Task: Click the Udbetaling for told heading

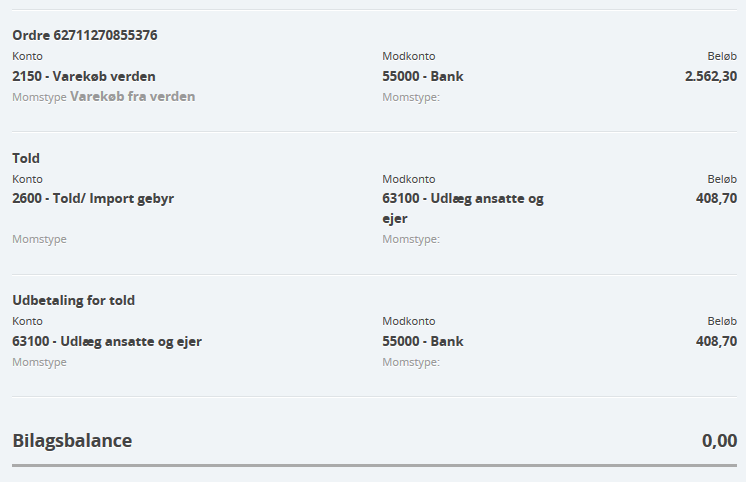Action: coord(73,300)
